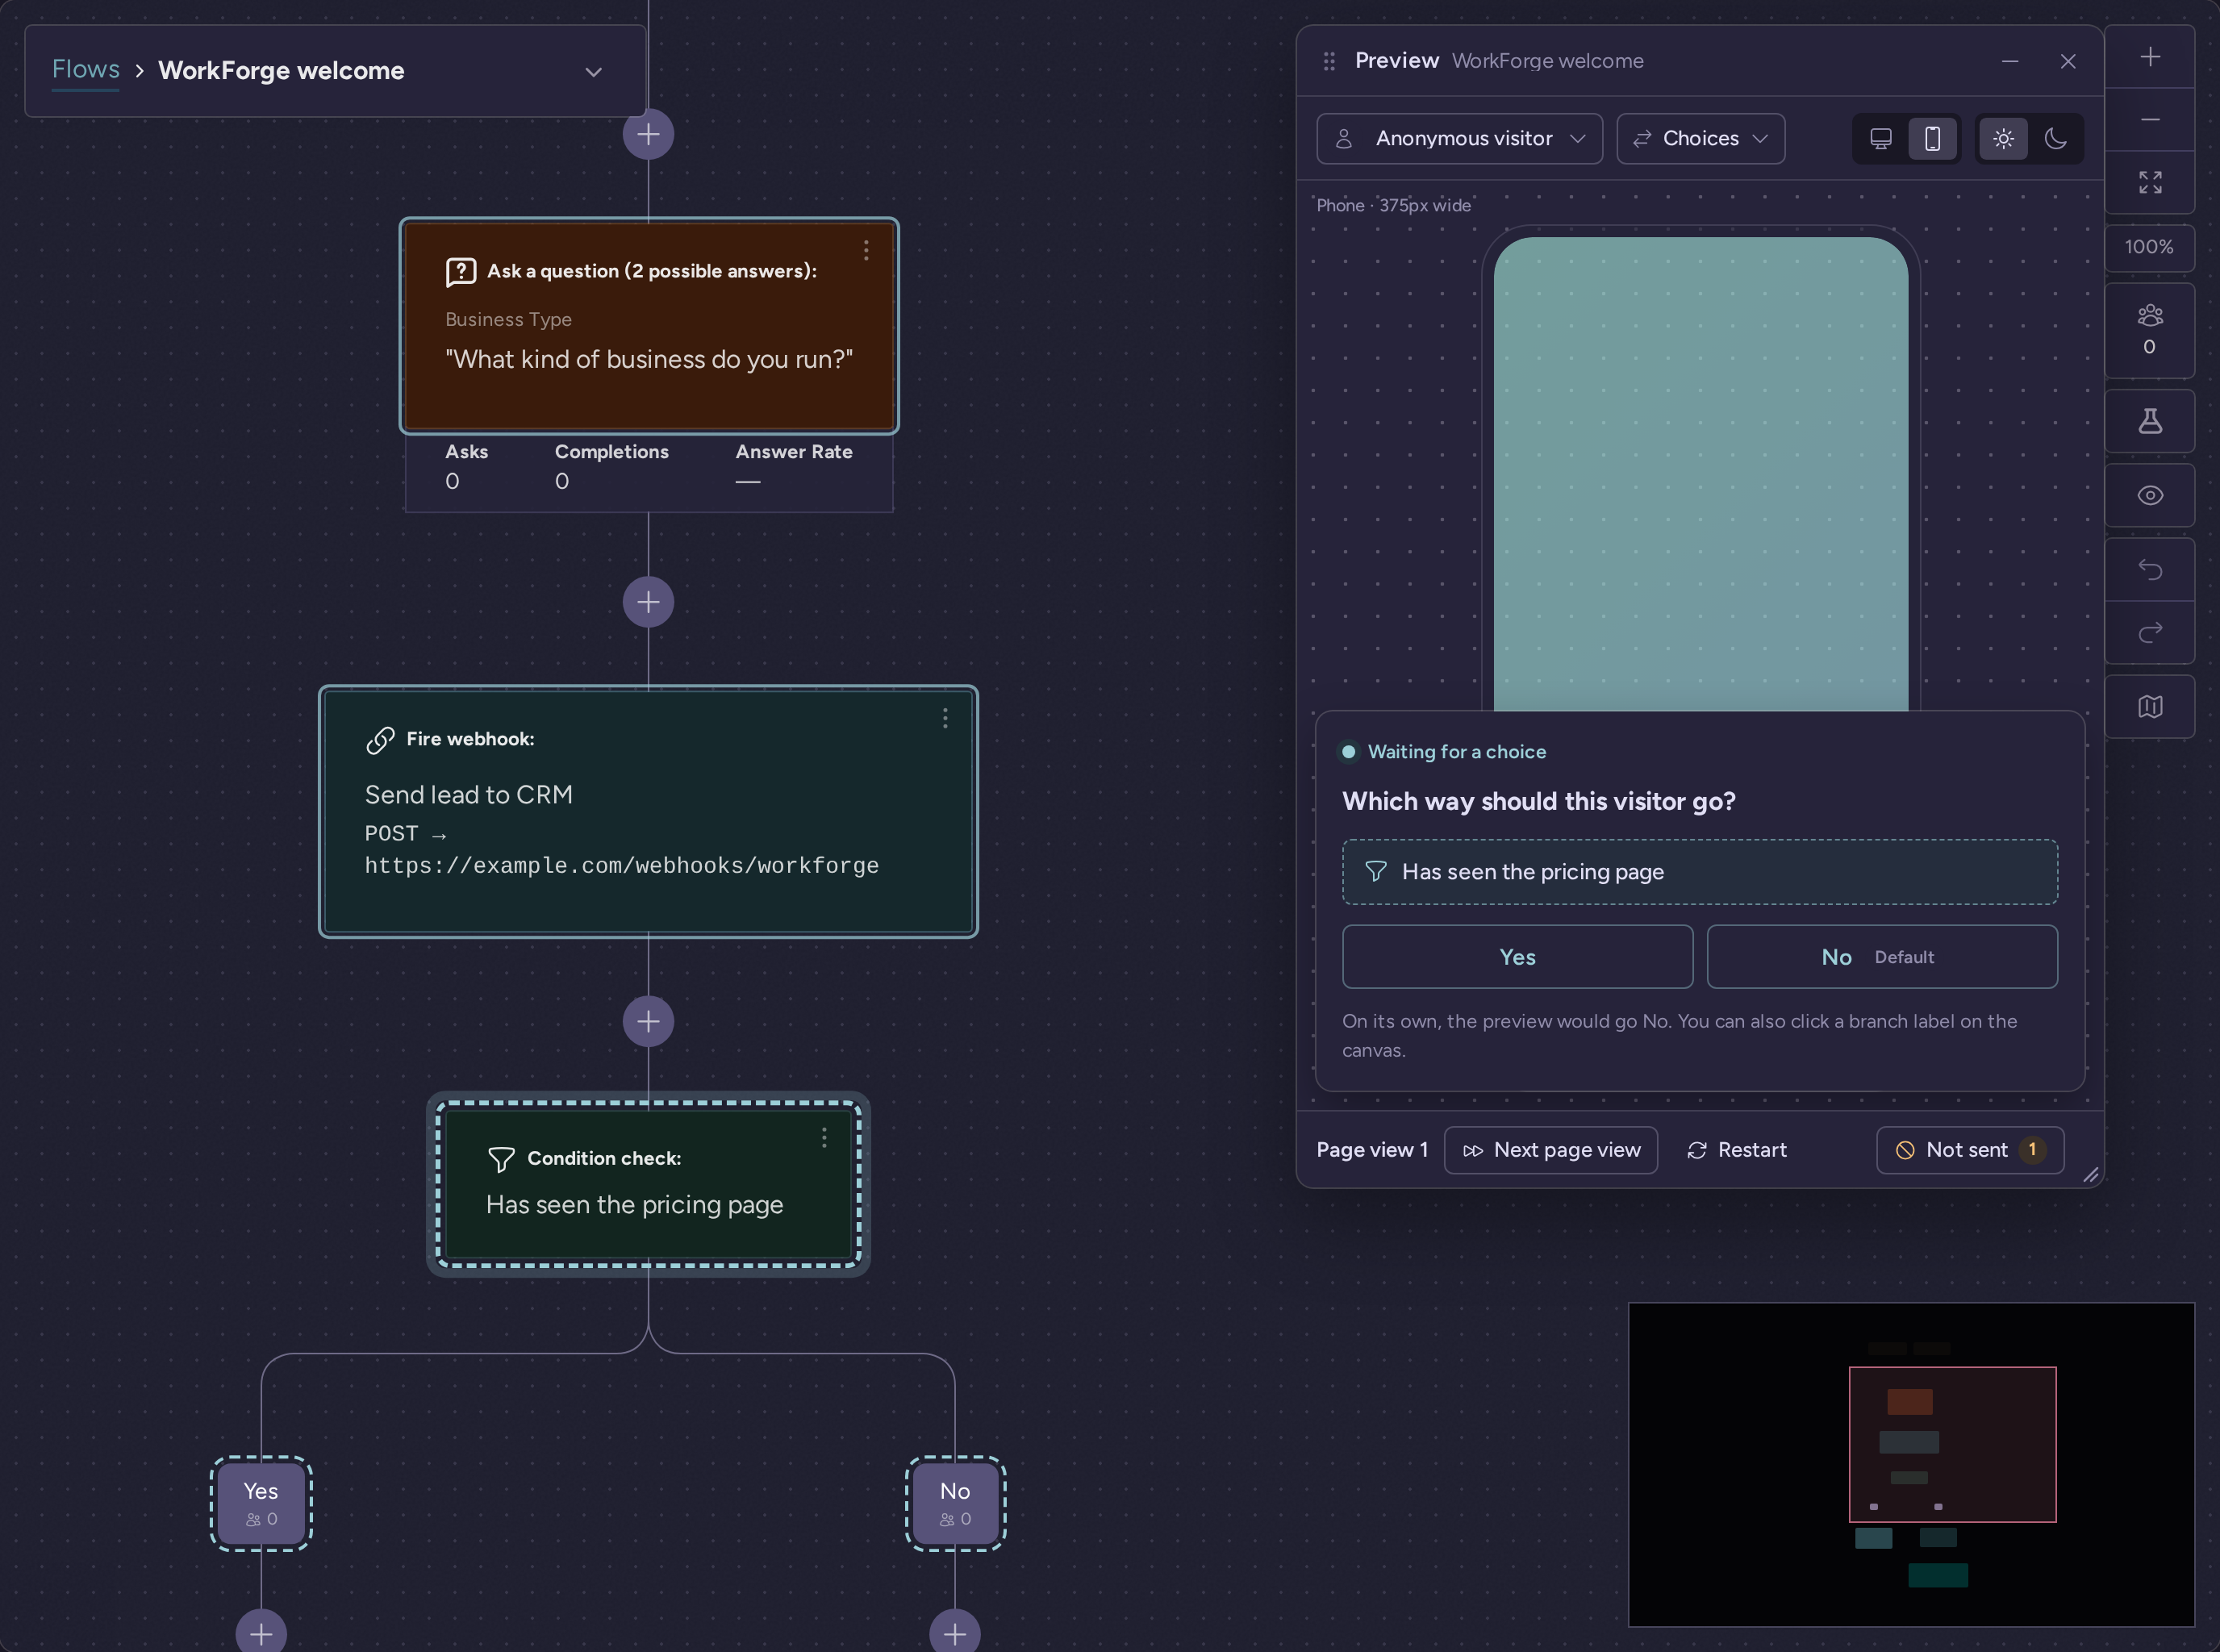
Task: Select the Has seen the pricing page condition in preview
Action: point(1699,872)
